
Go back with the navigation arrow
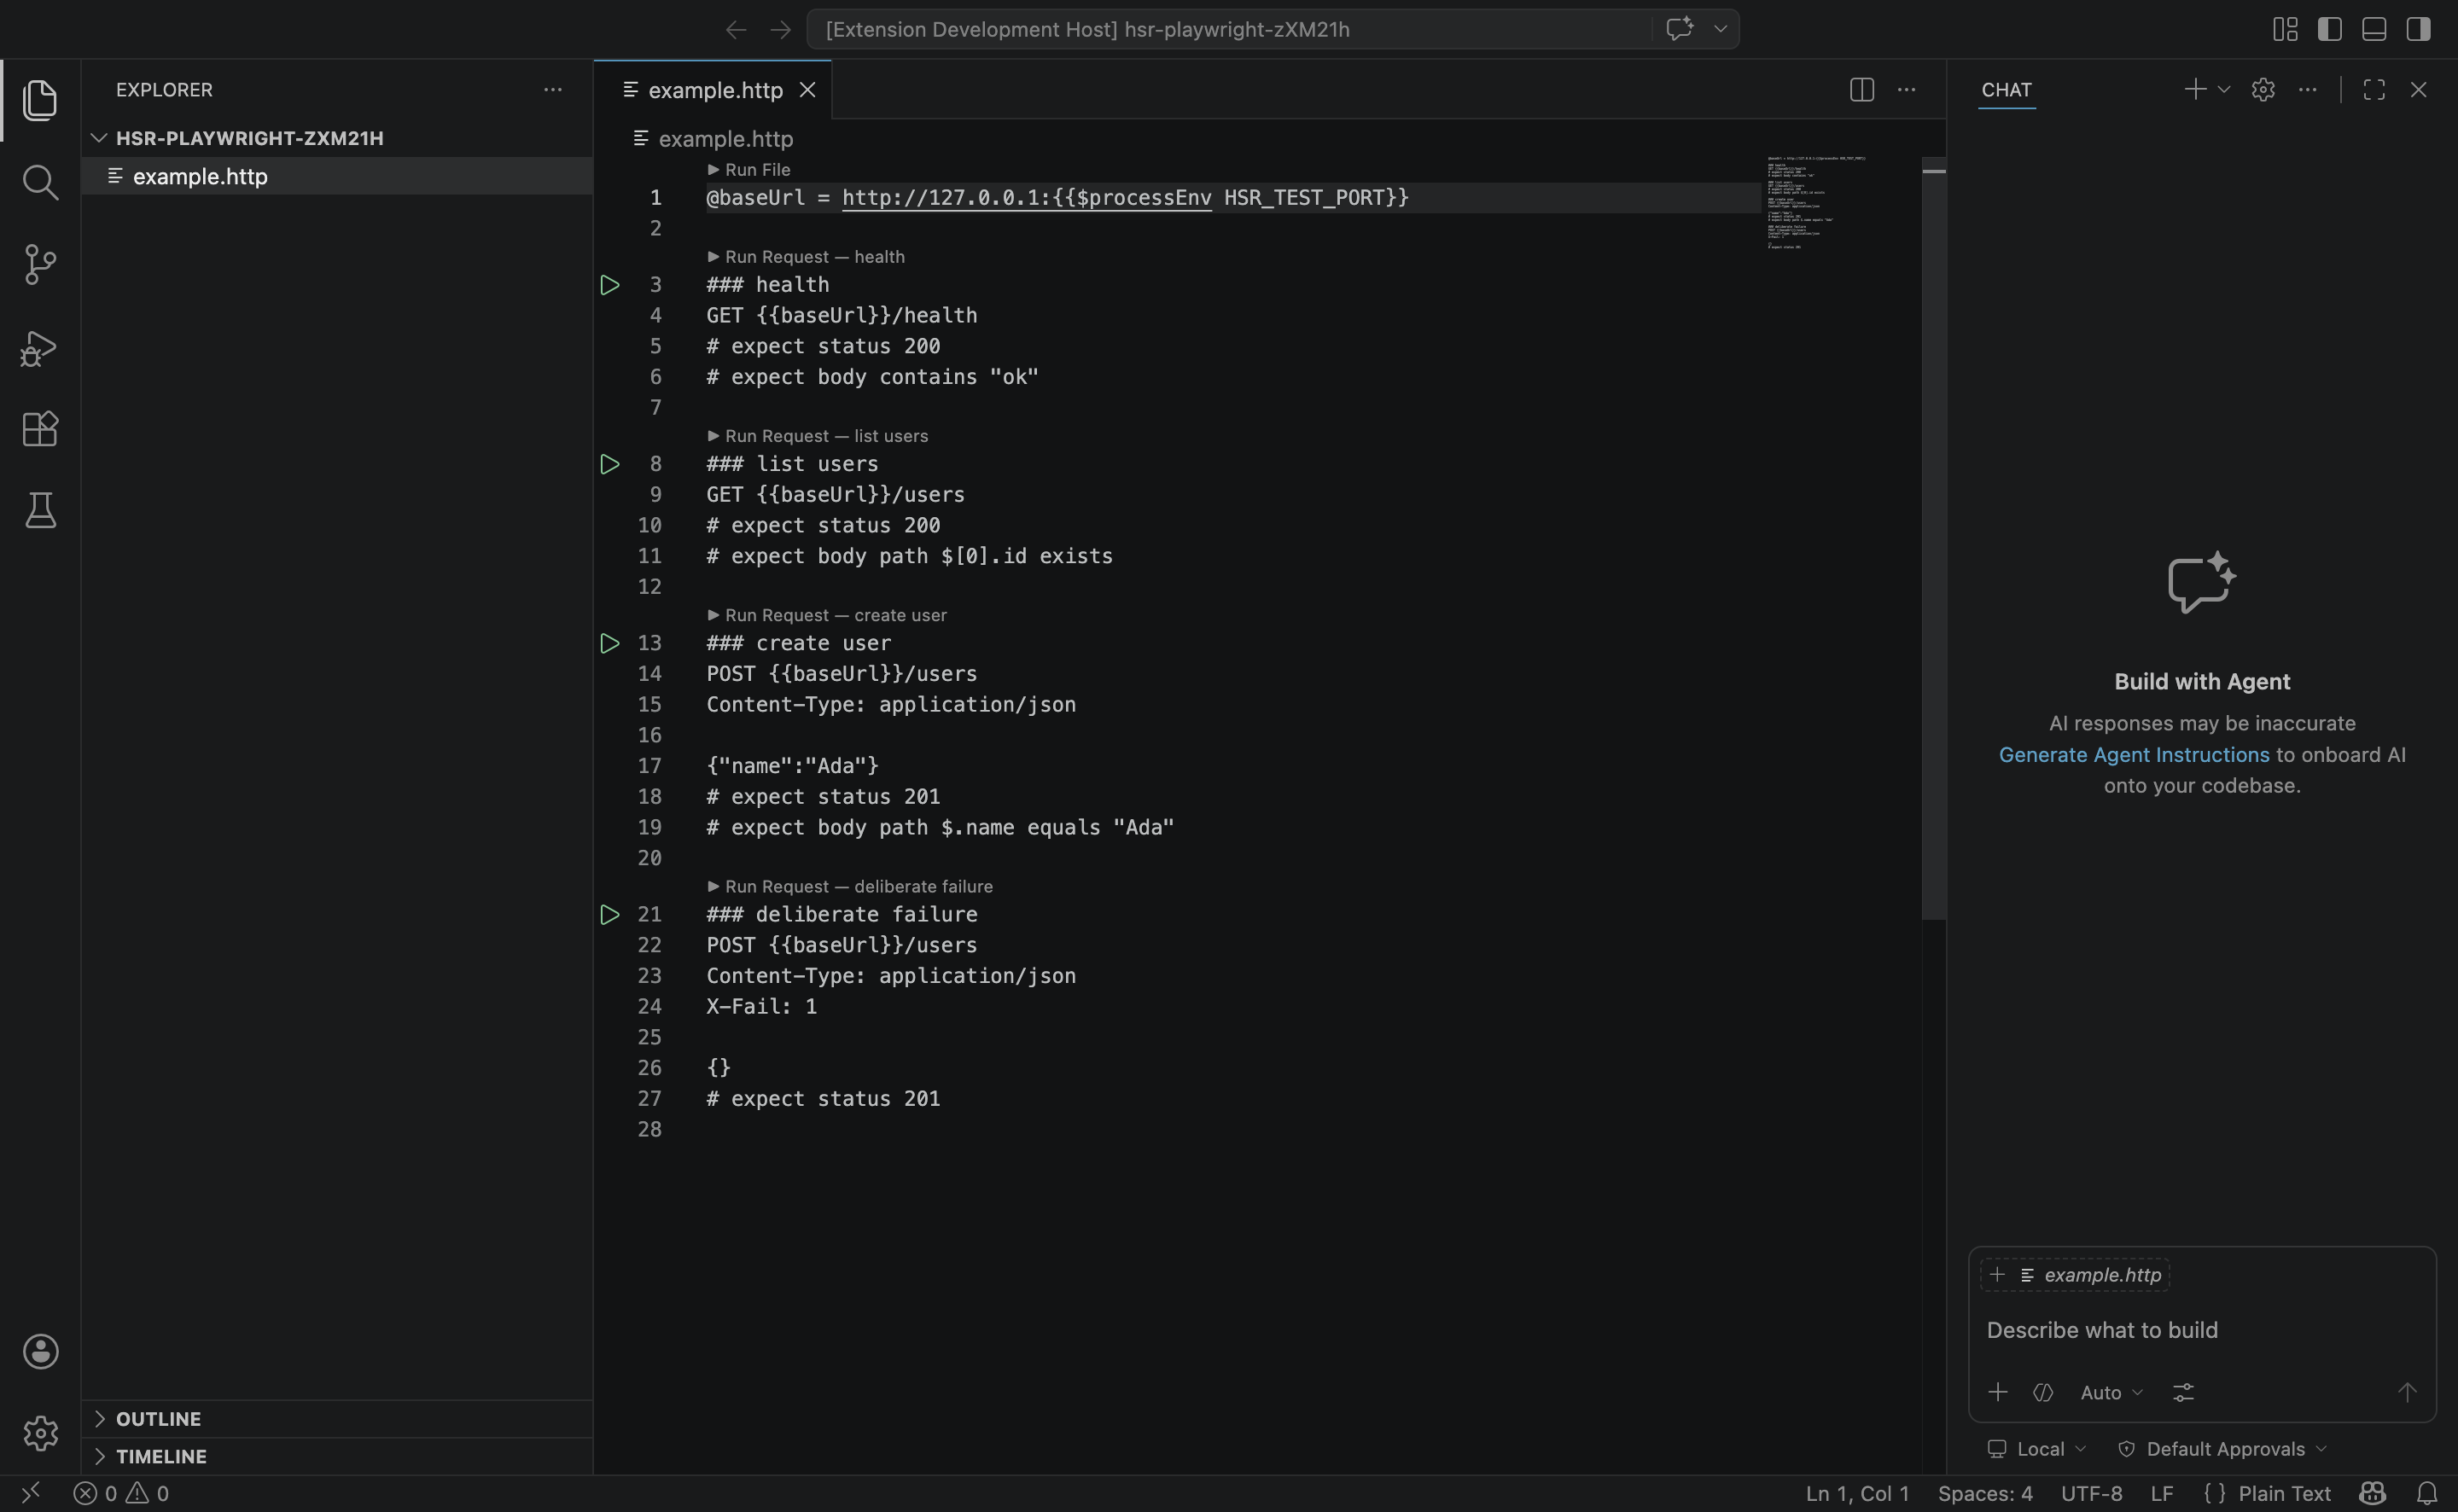(736, 30)
